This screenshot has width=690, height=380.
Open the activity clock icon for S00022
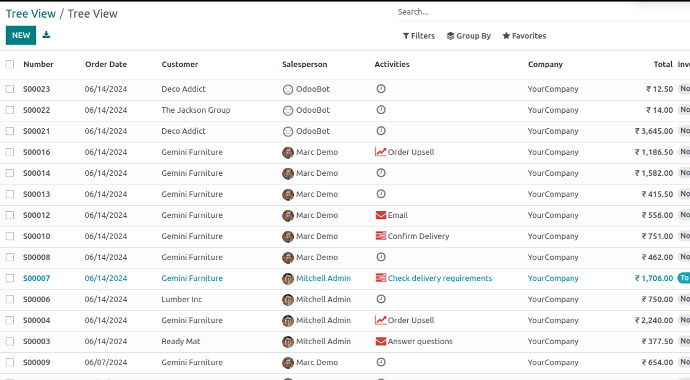381,110
